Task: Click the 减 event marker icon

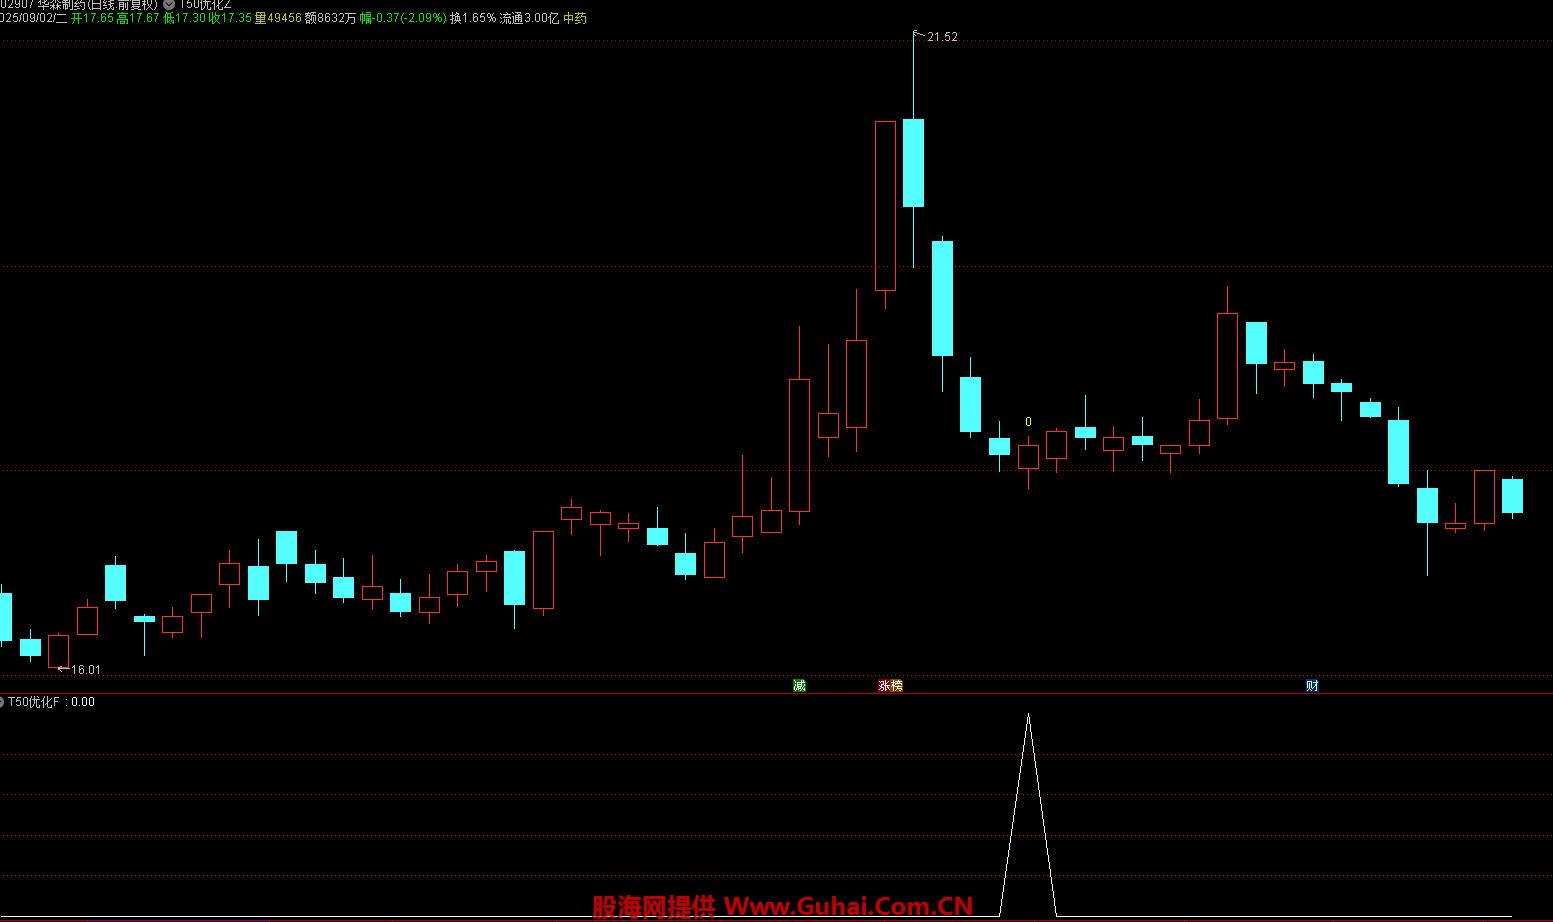Action: [x=799, y=685]
